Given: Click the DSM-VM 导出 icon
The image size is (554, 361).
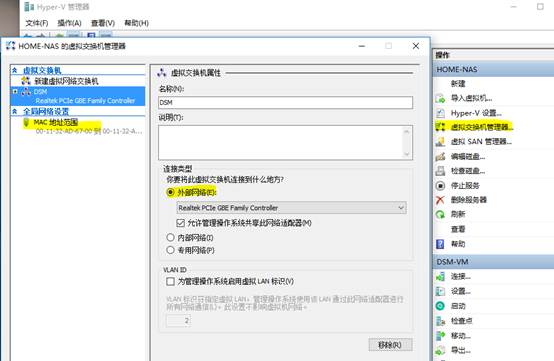Looking at the screenshot, I should click(x=440, y=350).
